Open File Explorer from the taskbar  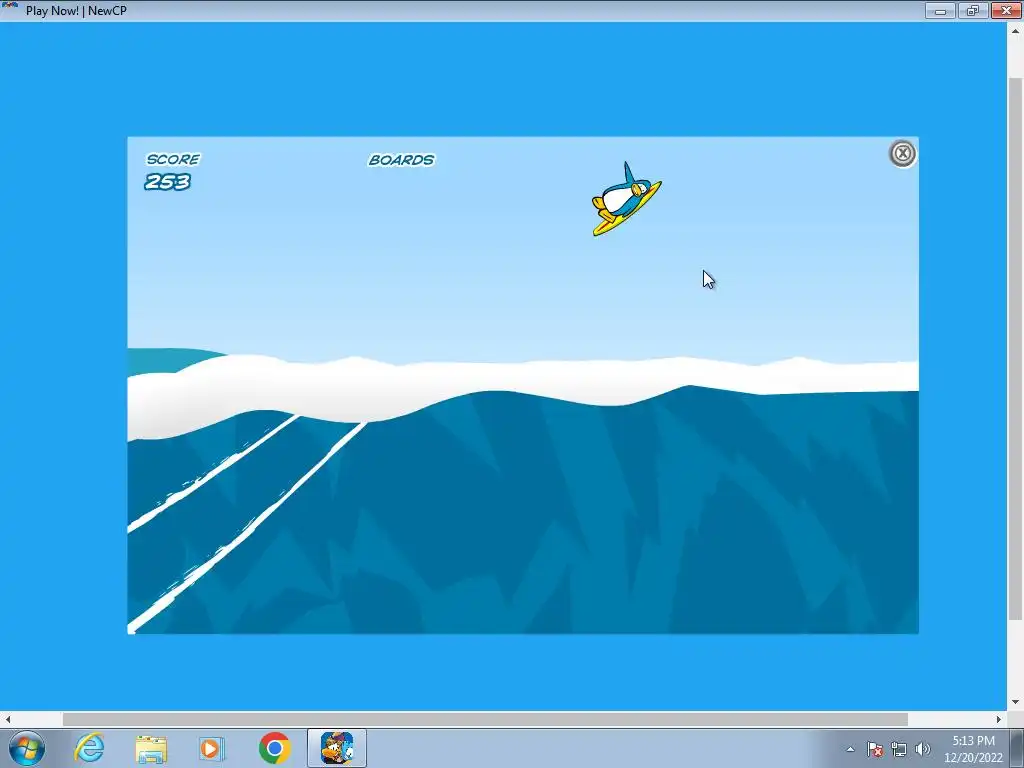pos(151,748)
